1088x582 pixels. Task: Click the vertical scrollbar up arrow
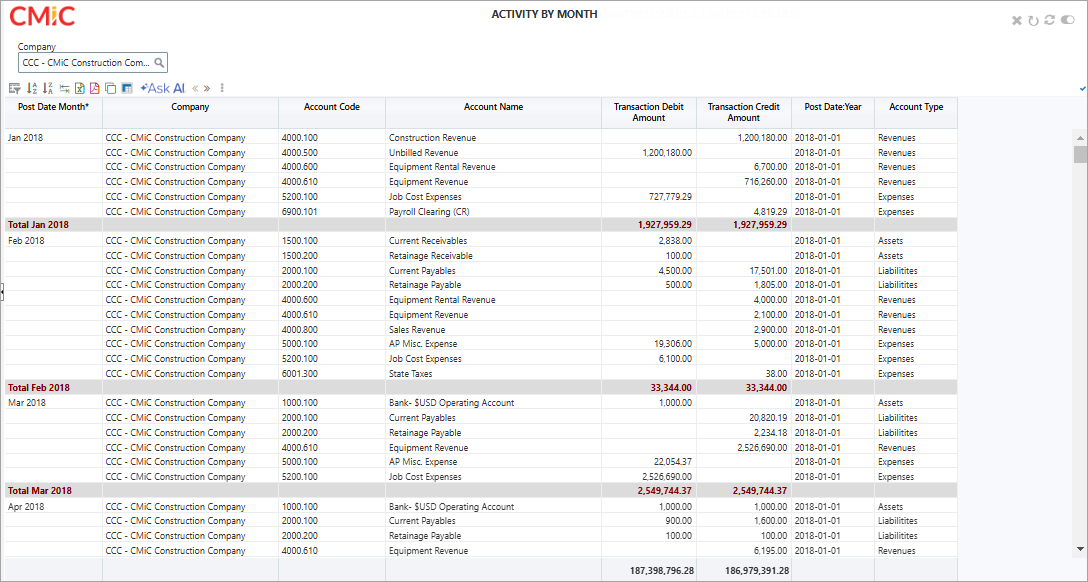point(1080,136)
